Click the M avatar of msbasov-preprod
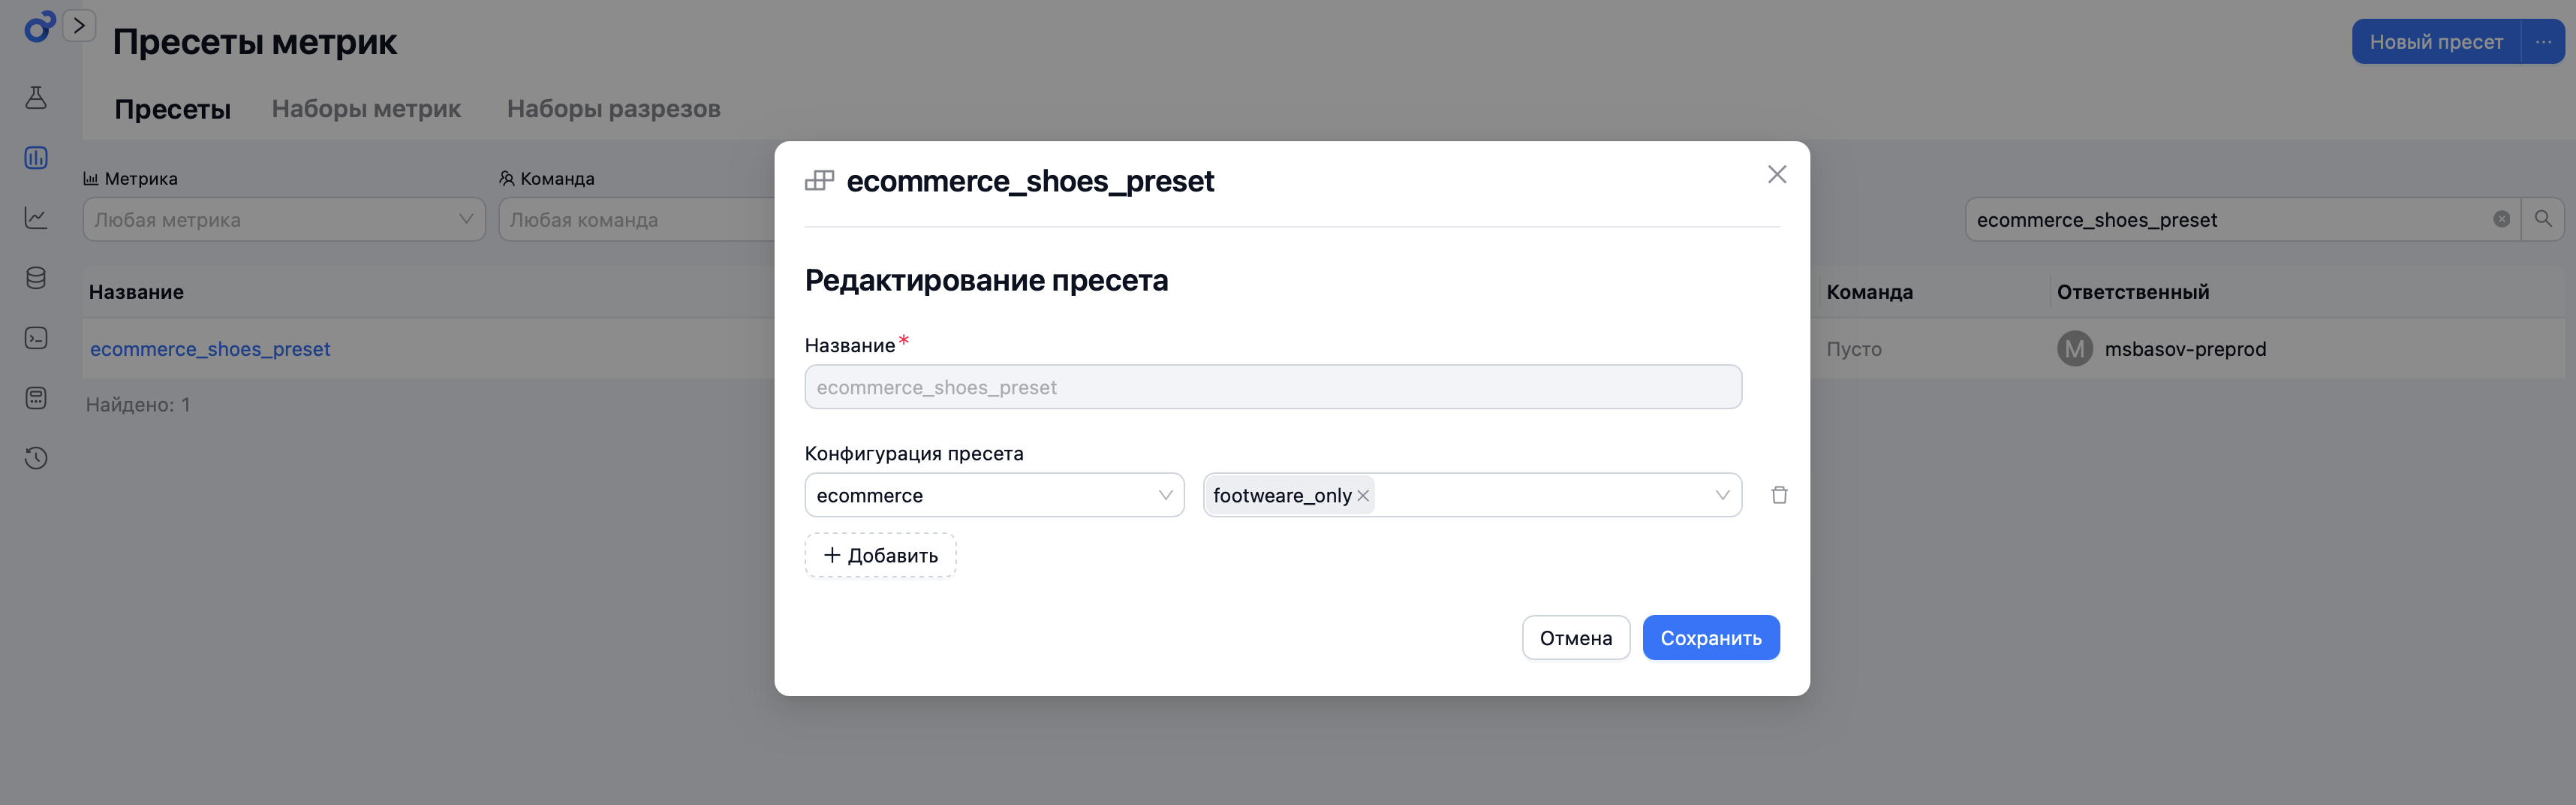2576x805 pixels. click(2074, 349)
